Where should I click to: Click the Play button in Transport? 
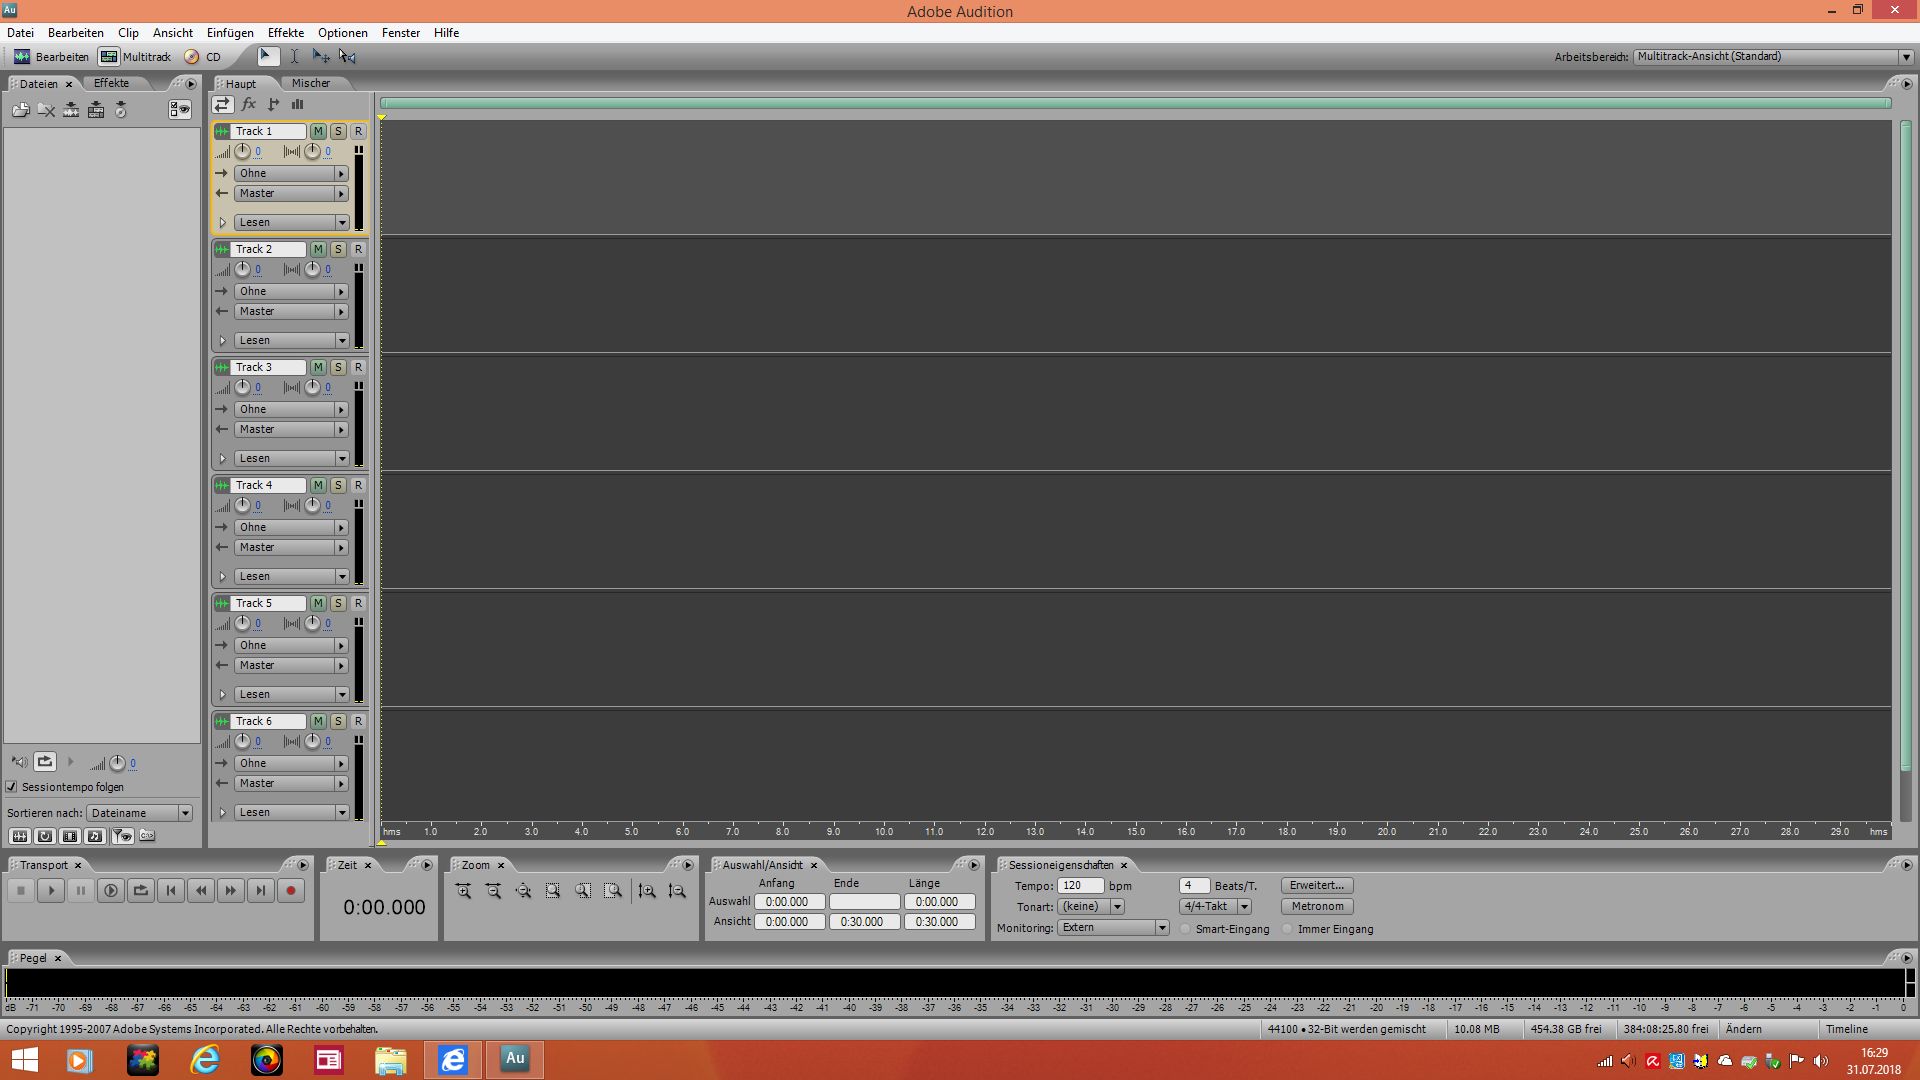(51, 890)
